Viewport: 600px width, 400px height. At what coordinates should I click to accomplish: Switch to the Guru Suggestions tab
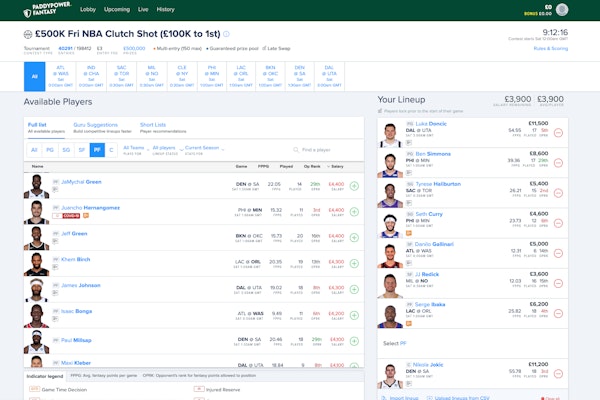point(102,128)
